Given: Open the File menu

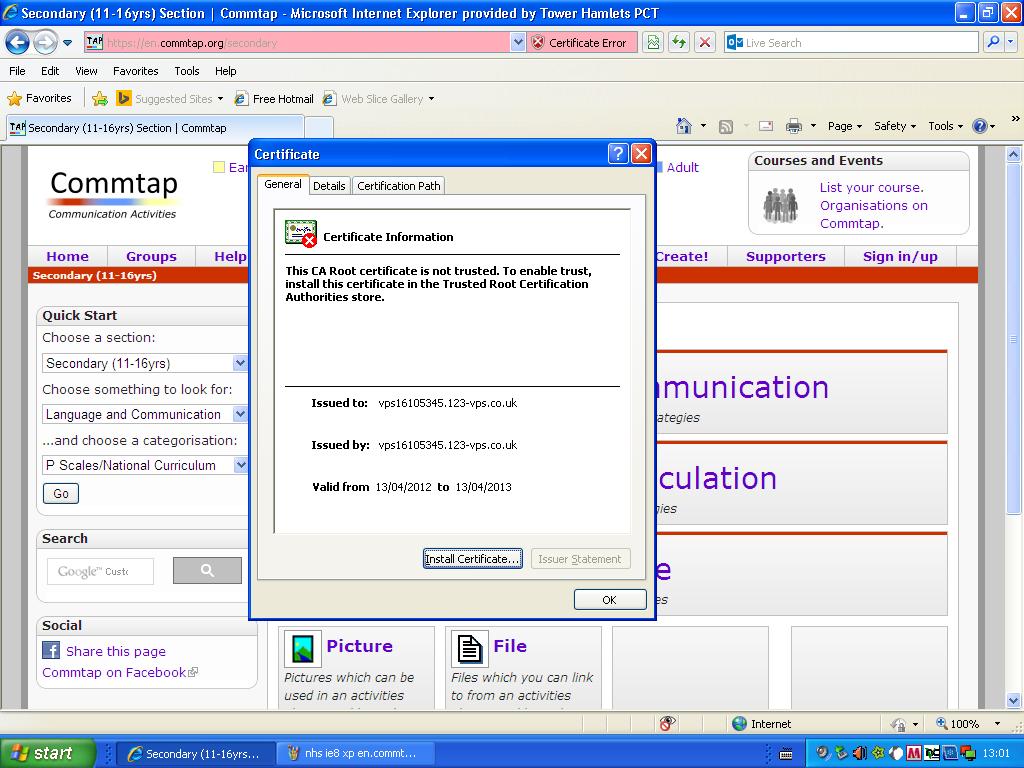Looking at the screenshot, I should pos(17,71).
